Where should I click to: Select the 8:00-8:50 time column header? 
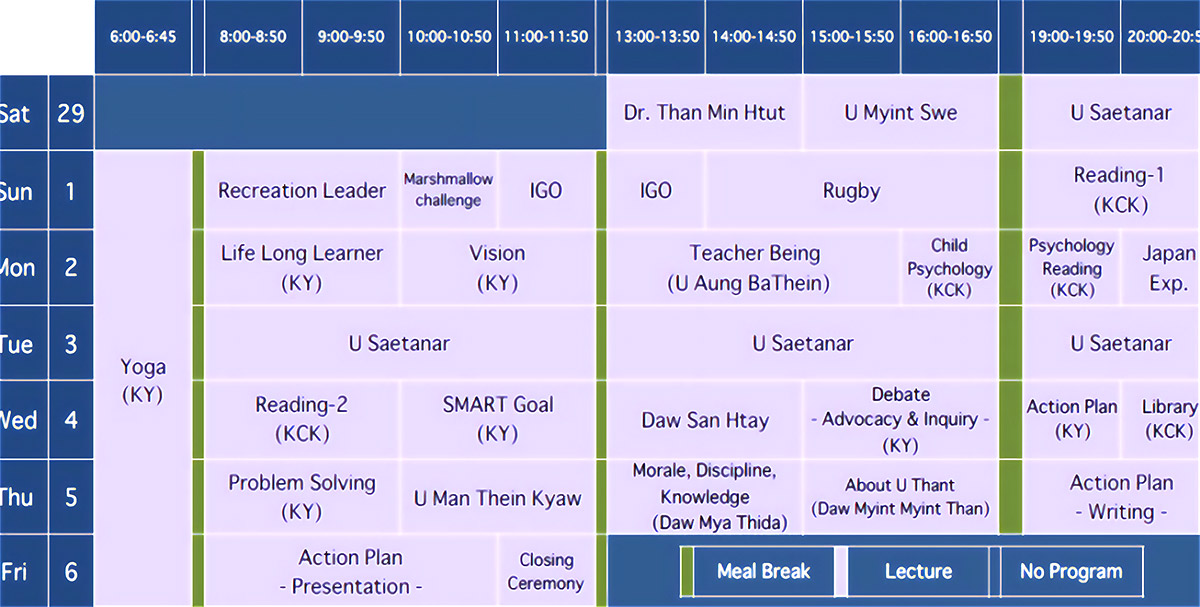coord(253,37)
